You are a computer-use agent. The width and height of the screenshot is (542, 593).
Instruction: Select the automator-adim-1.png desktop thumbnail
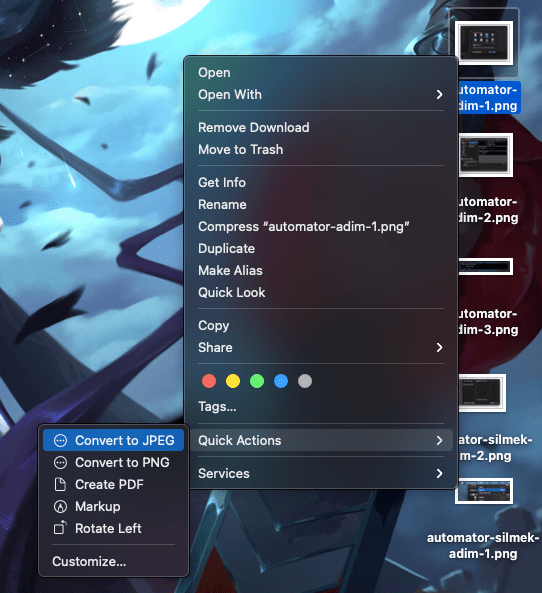tap(484, 43)
